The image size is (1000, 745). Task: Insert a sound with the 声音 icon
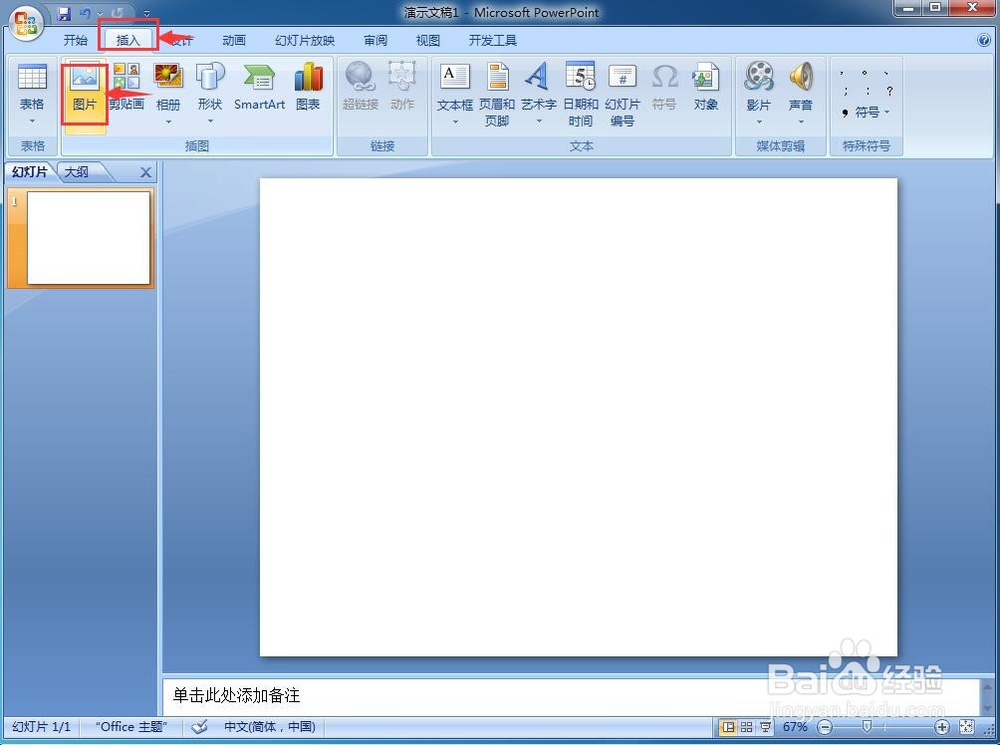pos(801,77)
